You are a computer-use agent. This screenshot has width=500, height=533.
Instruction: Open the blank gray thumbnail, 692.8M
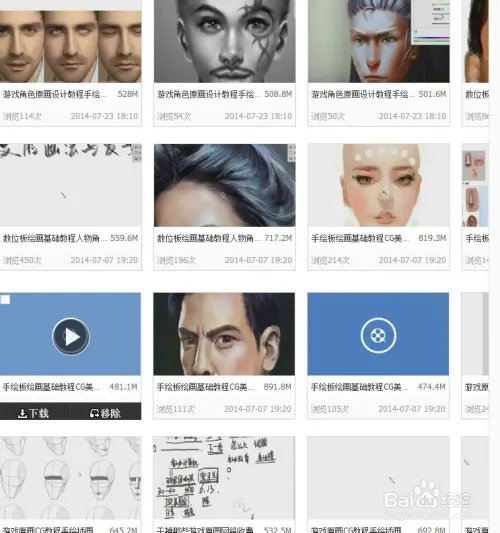point(379,478)
